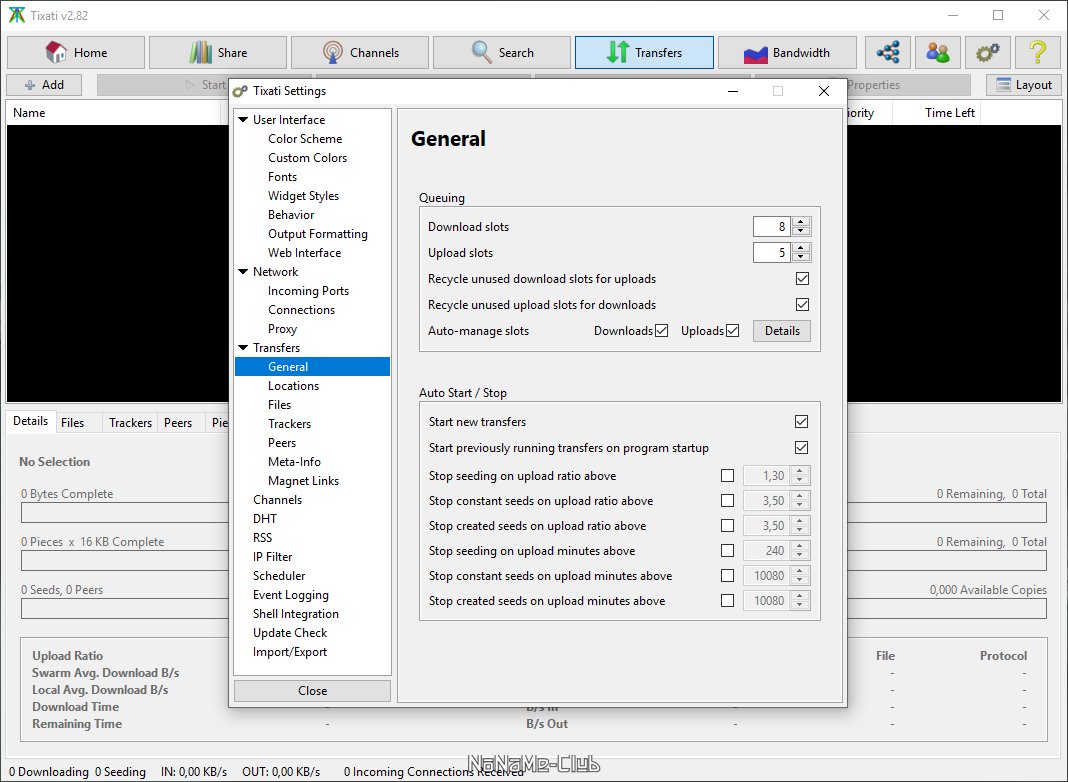The image size is (1068, 782).
Task: Click the Add transfer button
Action: tap(44, 85)
